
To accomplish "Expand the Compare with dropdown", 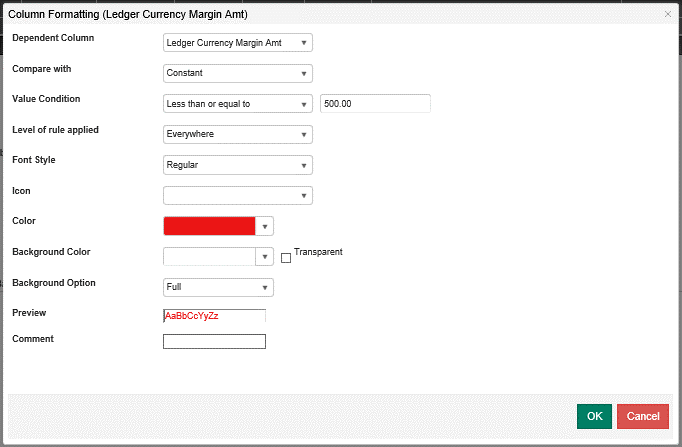I will 238,73.
